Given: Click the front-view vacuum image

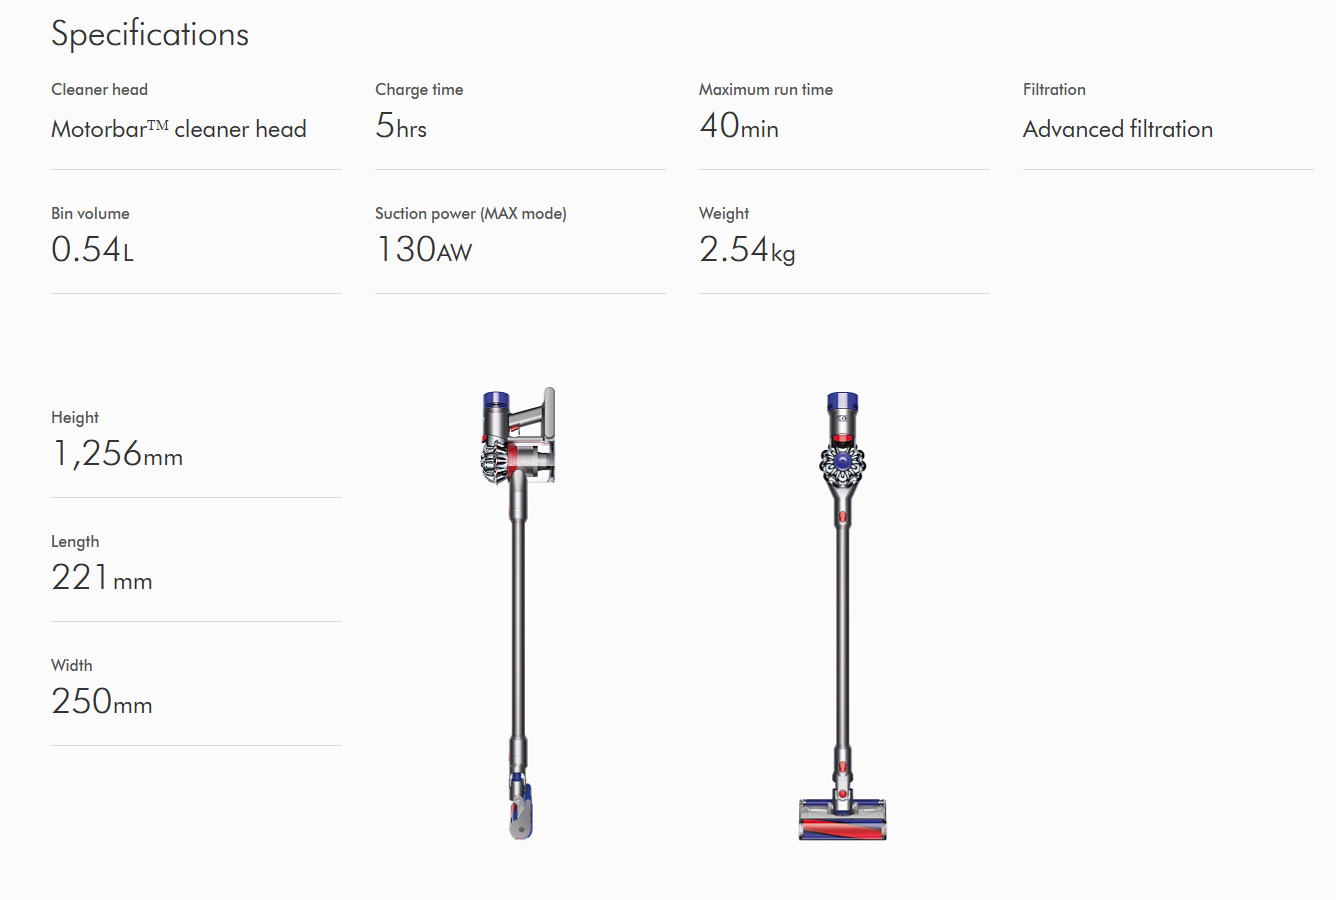Looking at the screenshot, I should tap(842, 615).
